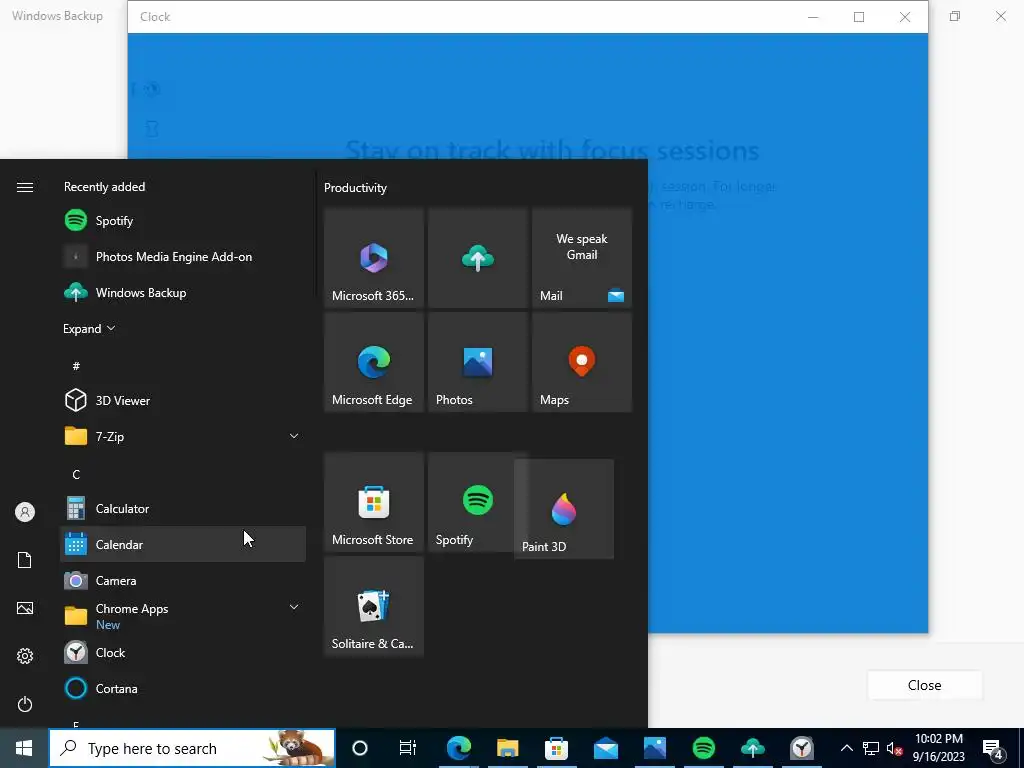Open the Photos tile
This screenshot has height=768, width=1024.
pyautogui.click(x=477, y=362)
